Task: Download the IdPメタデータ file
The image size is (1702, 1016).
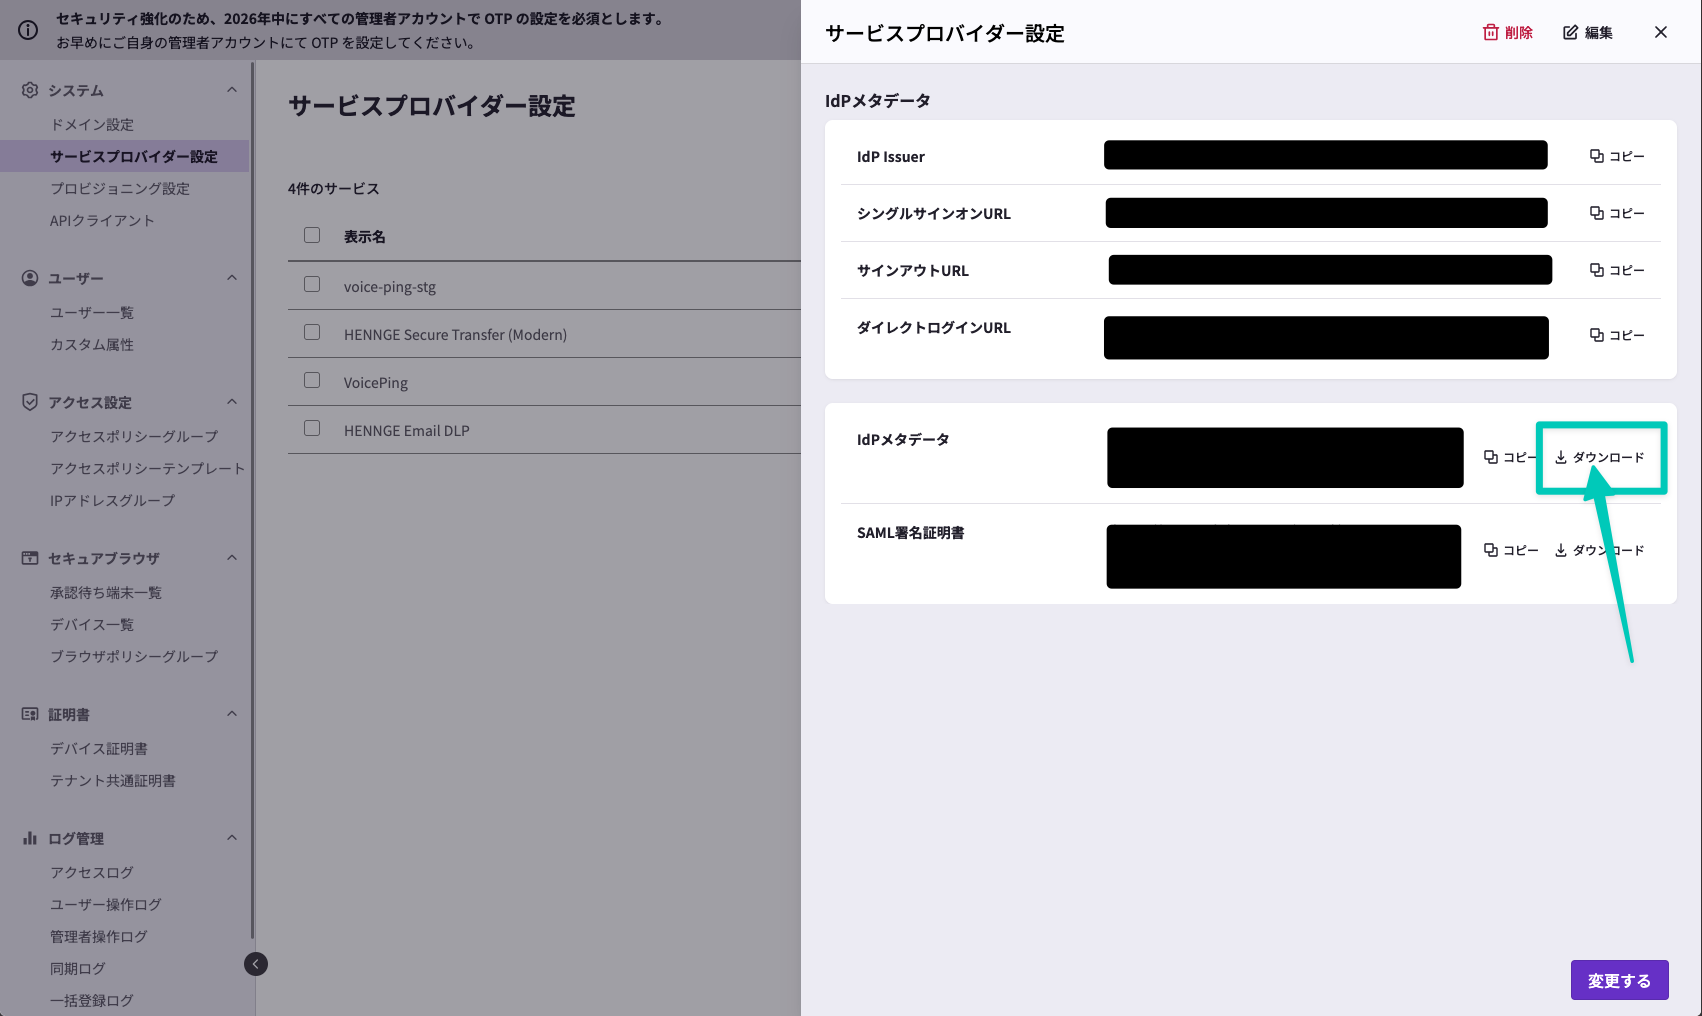Action: [x=1600, y=457]
